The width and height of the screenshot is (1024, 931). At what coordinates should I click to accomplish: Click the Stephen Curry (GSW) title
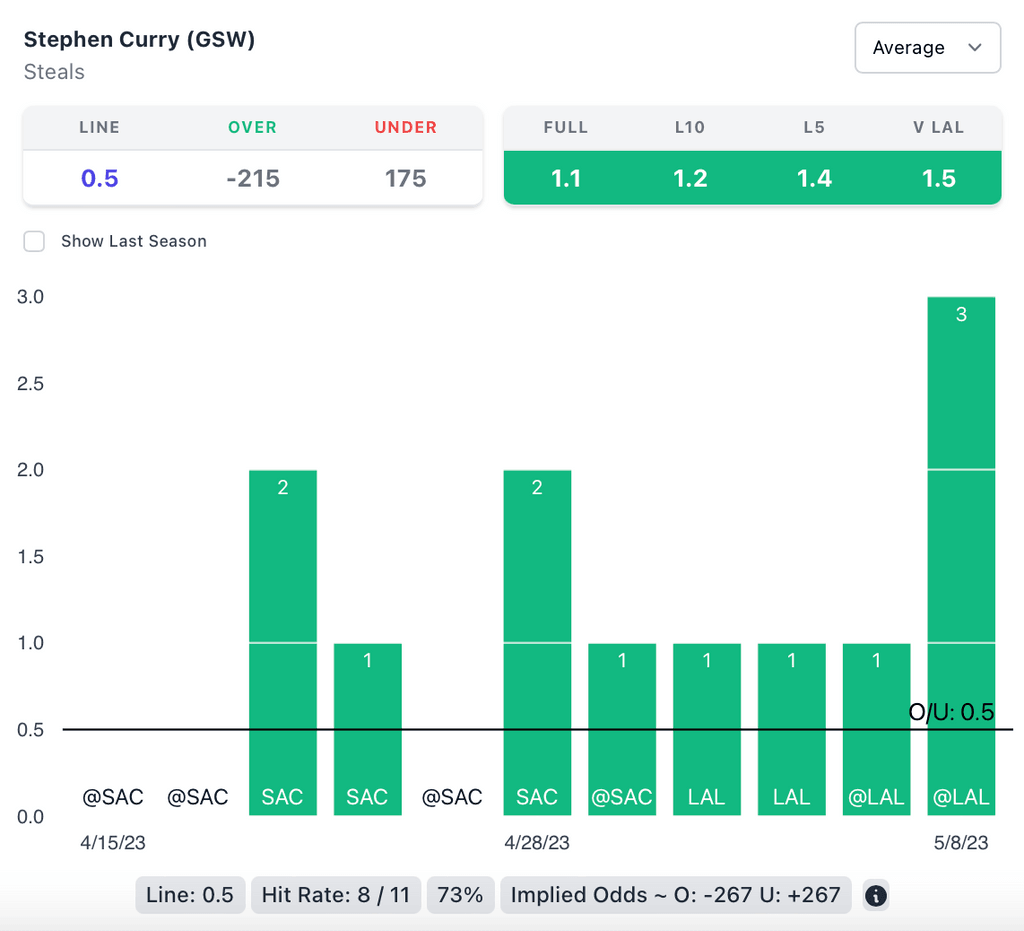click(139, 40)
